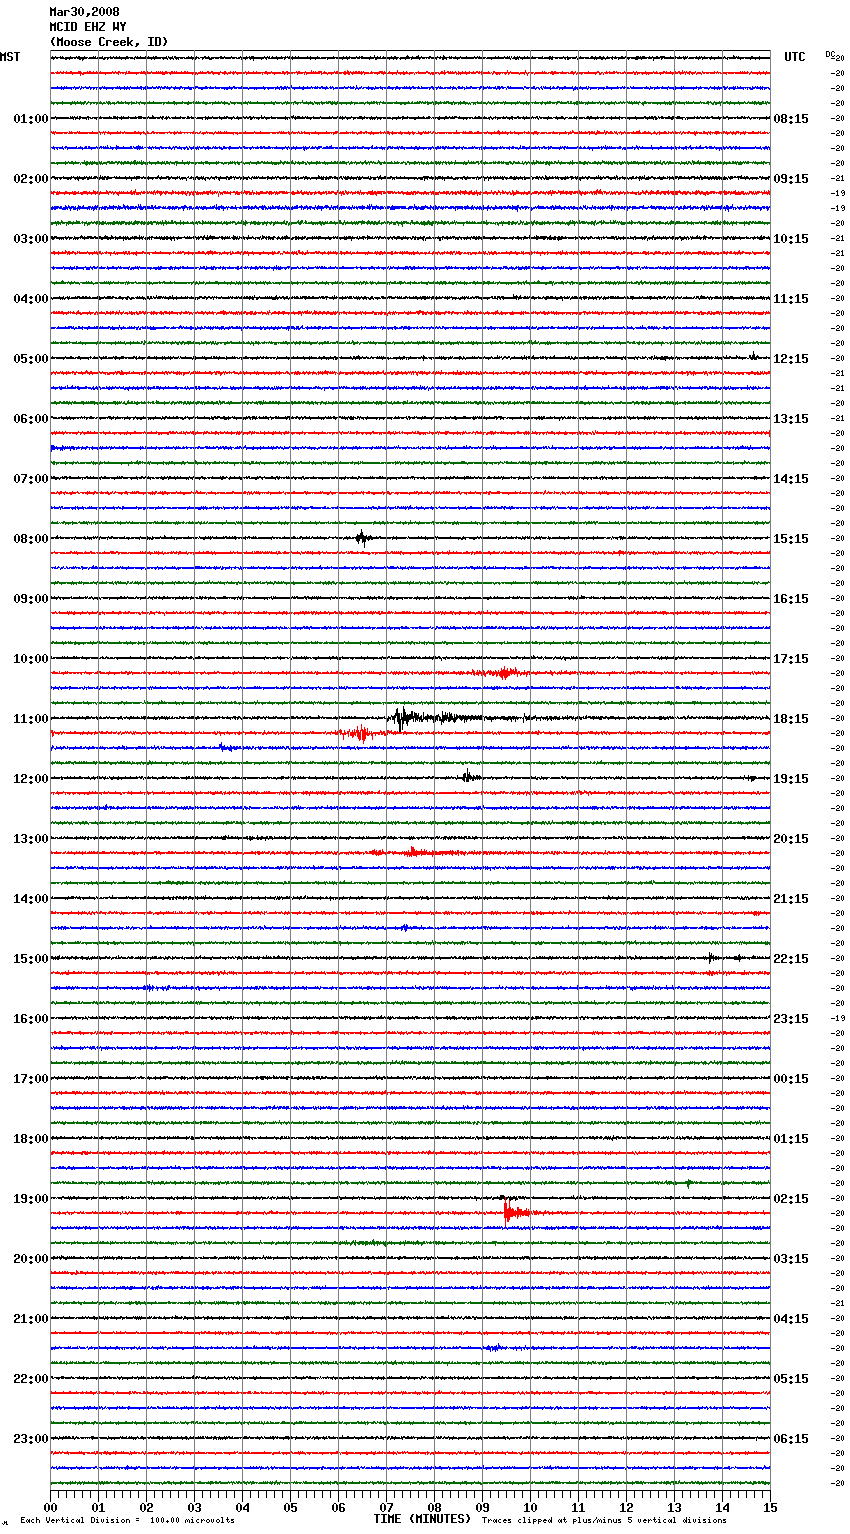Click the 10:15 UTC label
Viewport: 850px width, 1534px height.
tap(791, 239)
